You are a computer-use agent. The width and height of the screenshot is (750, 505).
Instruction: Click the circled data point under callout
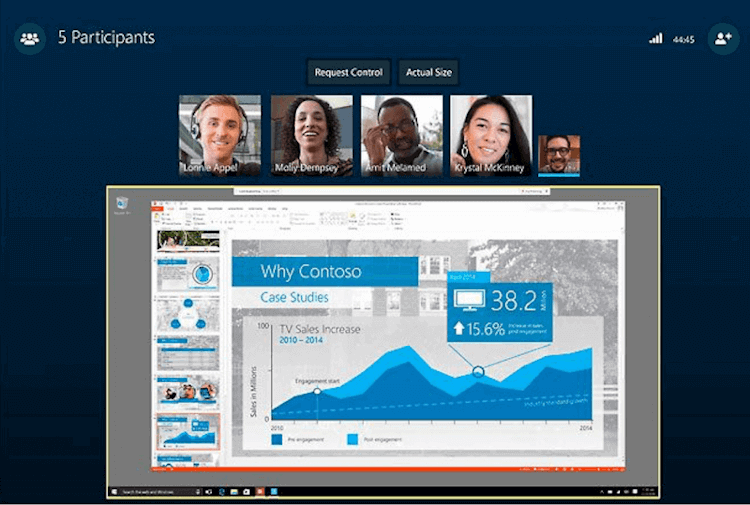(478, 371)
